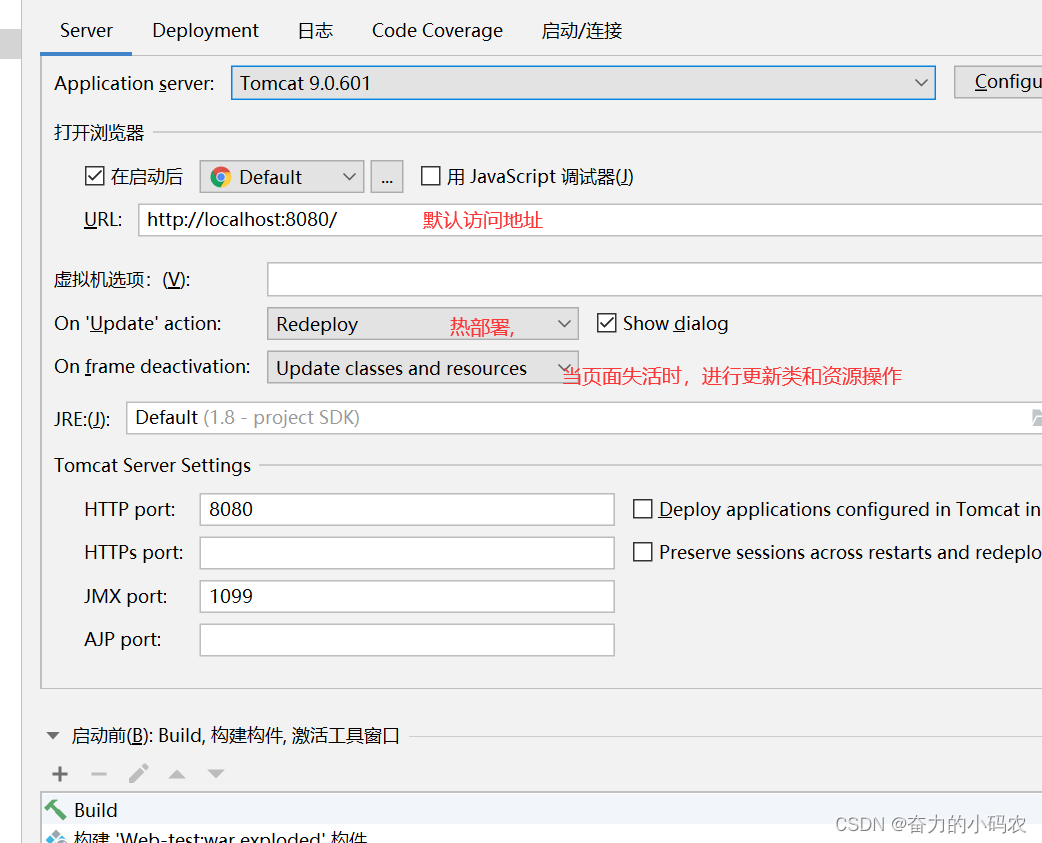
Task: Click the Chrome icon in the browser dropdown
Action: (221, 177)
